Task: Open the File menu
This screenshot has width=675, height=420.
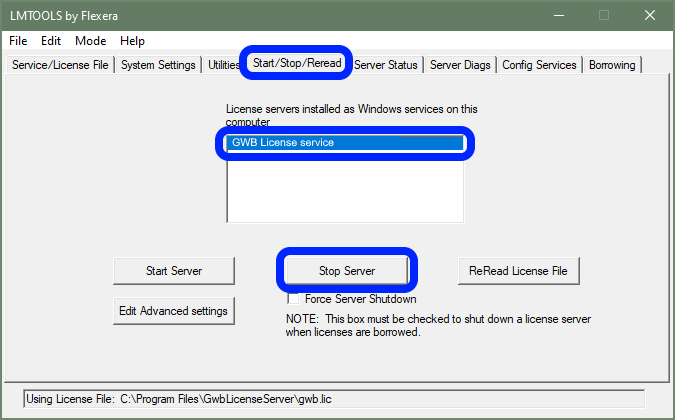Action: [x=18, y=41]
